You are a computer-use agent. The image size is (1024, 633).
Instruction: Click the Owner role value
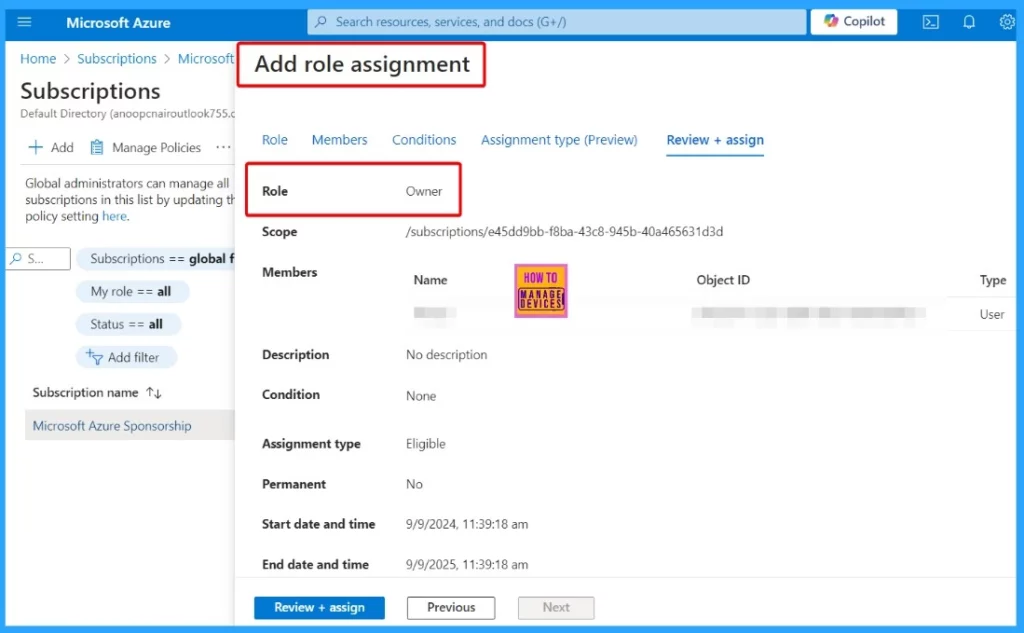click(424, 191)
